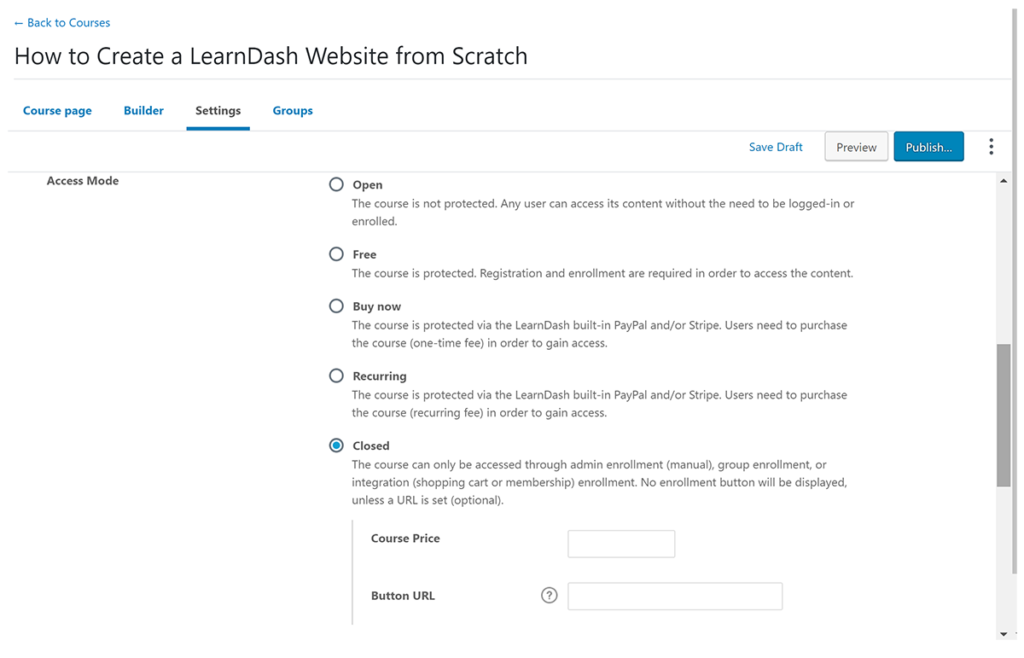Click the vertical scrollbar thumb

tap(1003, 415)
